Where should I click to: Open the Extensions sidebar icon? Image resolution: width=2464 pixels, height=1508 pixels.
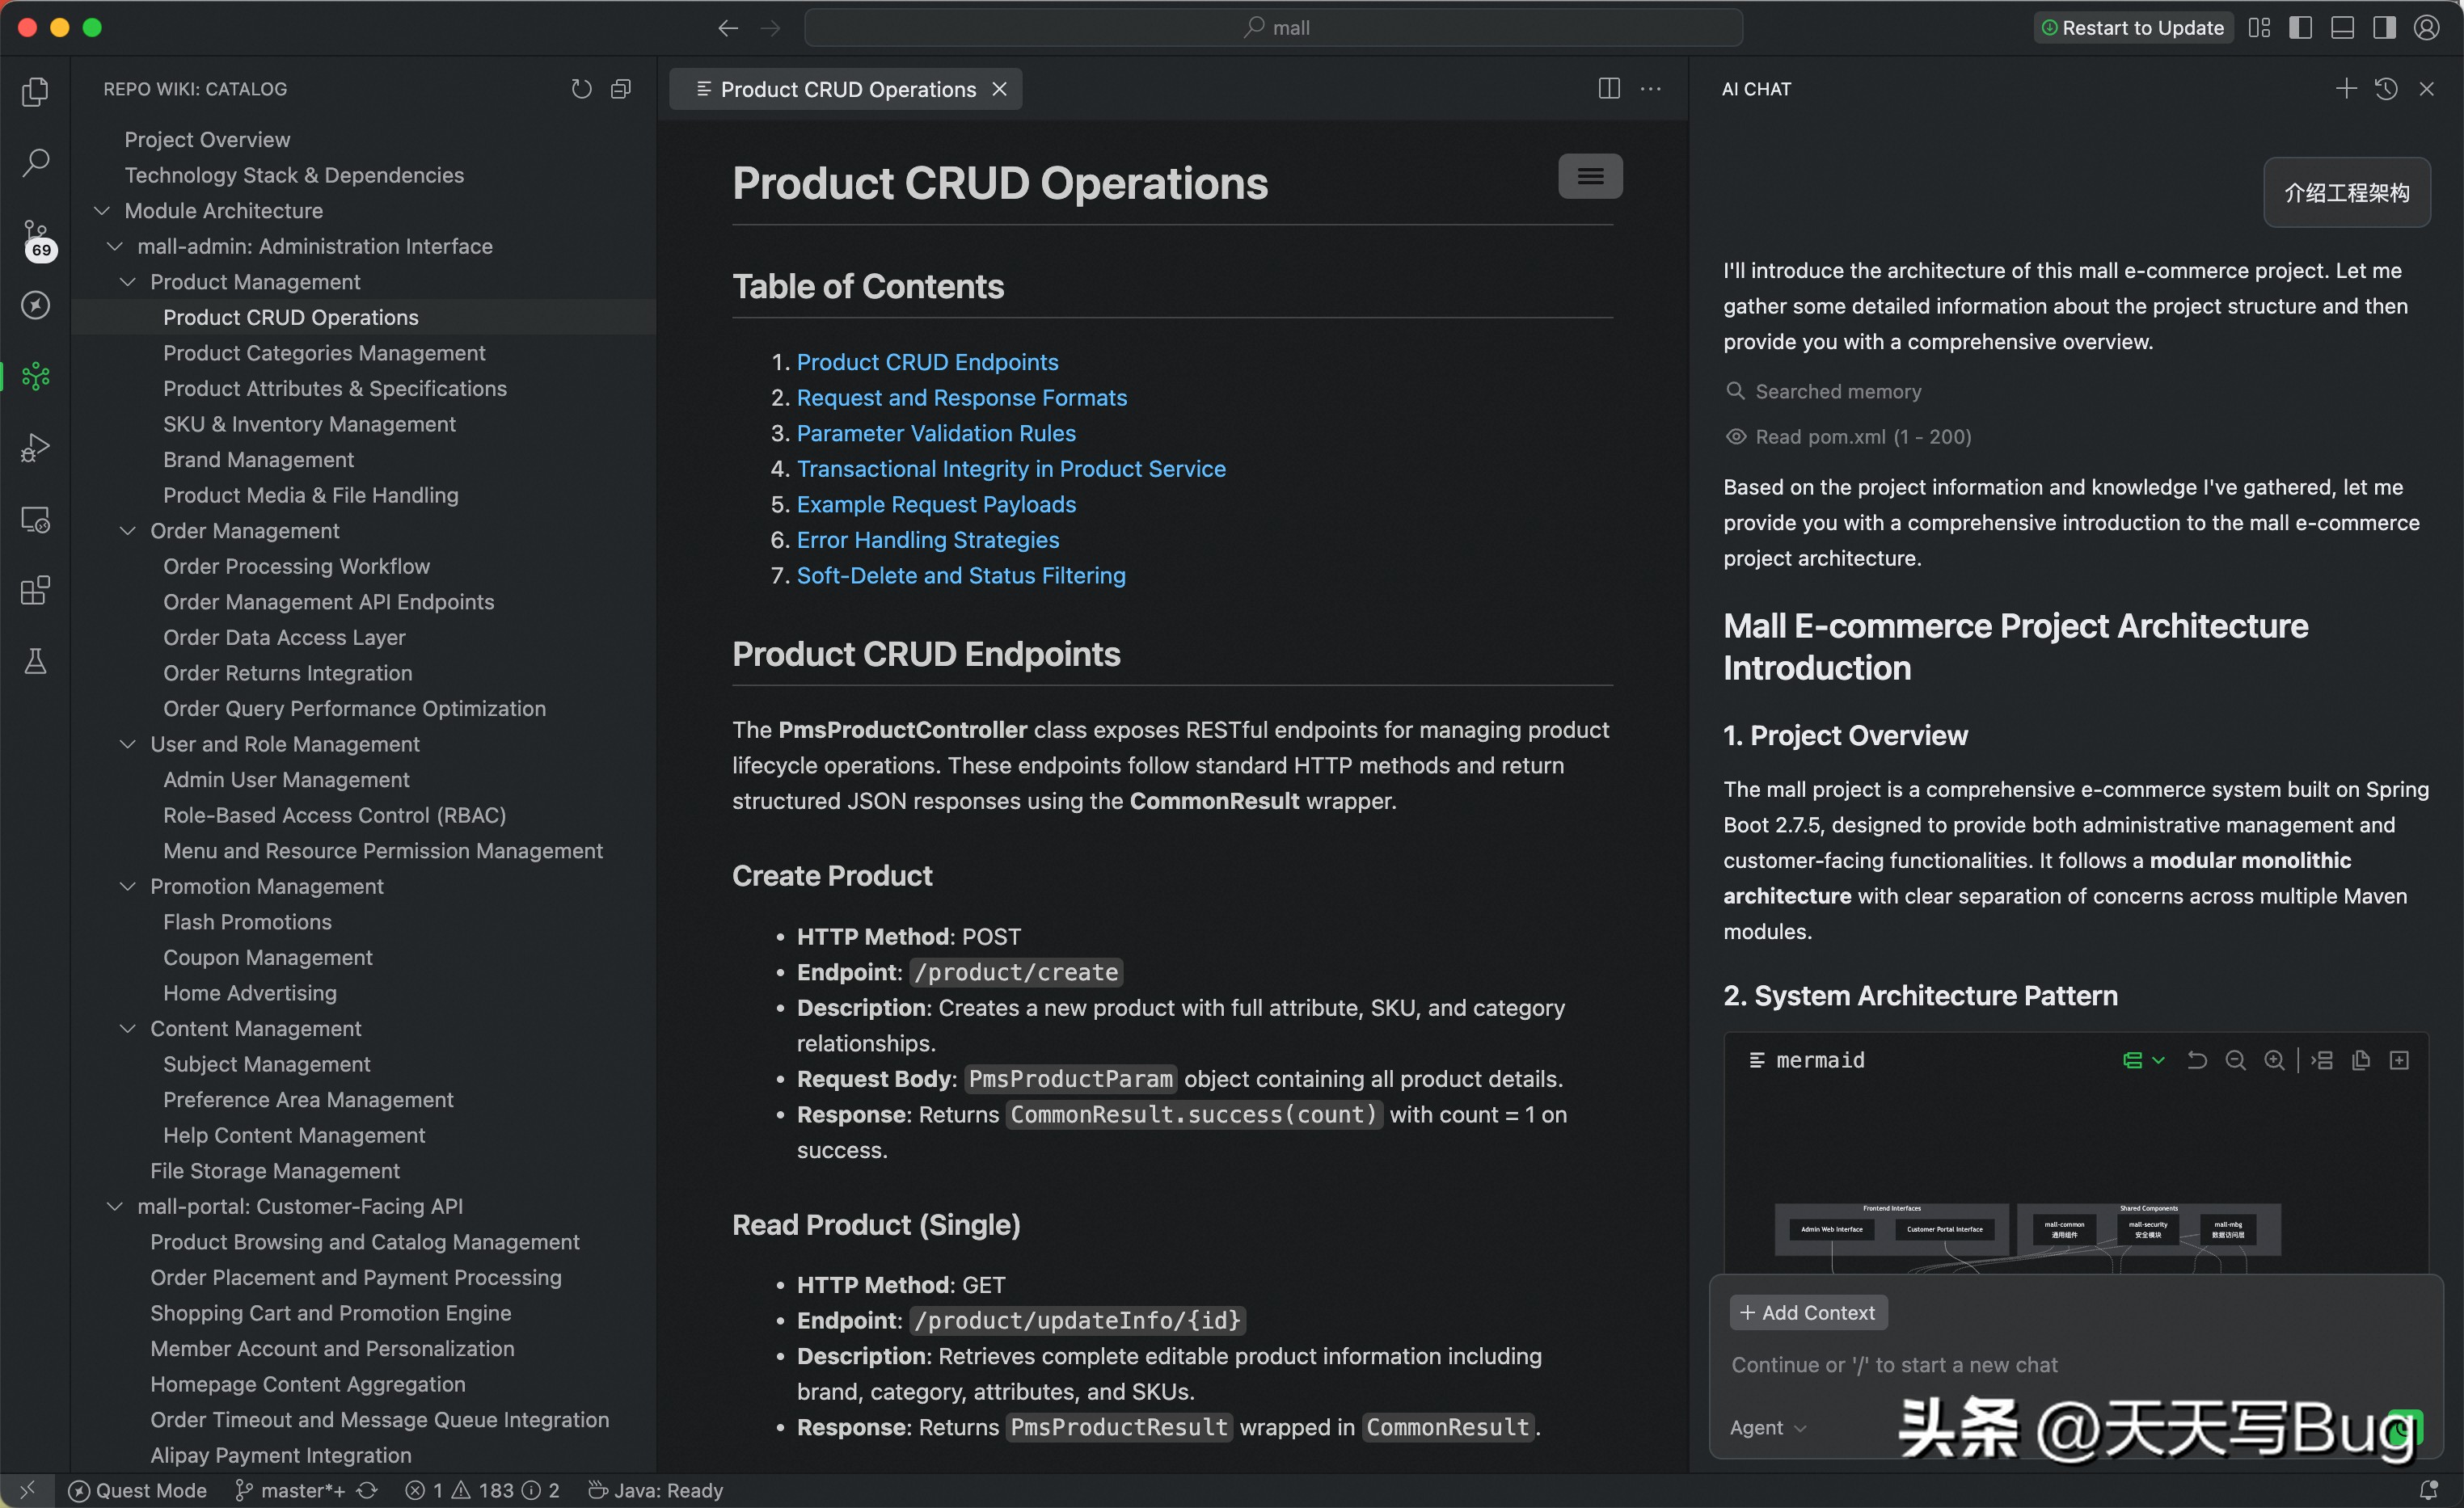tap(35, 590)
